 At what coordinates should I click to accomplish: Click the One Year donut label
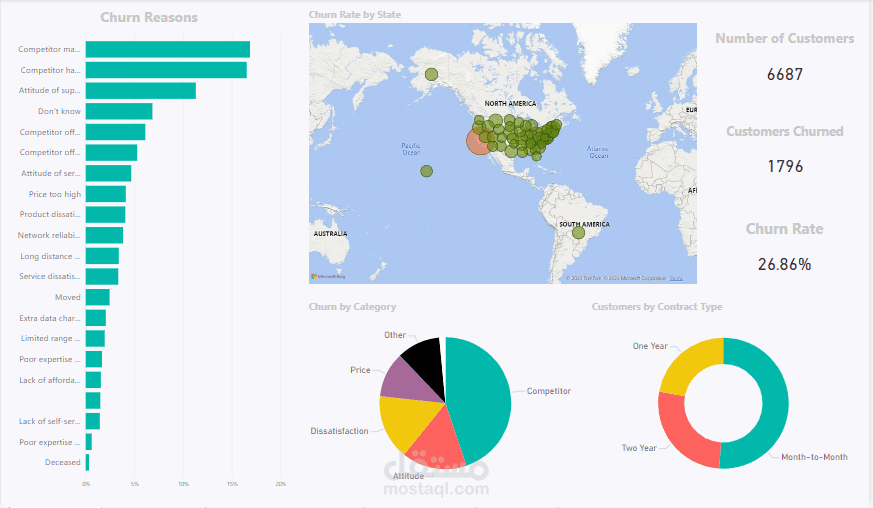point(650,346)
